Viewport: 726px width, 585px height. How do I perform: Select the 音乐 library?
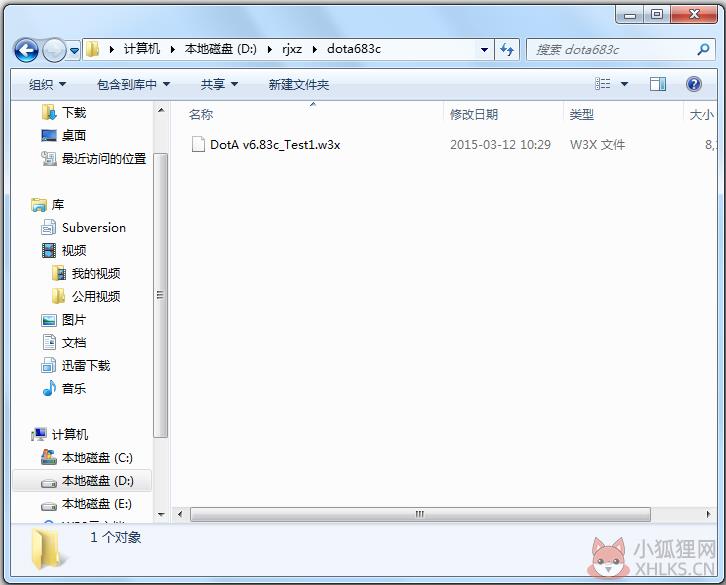pyautogui.click(x=74, y=388)
